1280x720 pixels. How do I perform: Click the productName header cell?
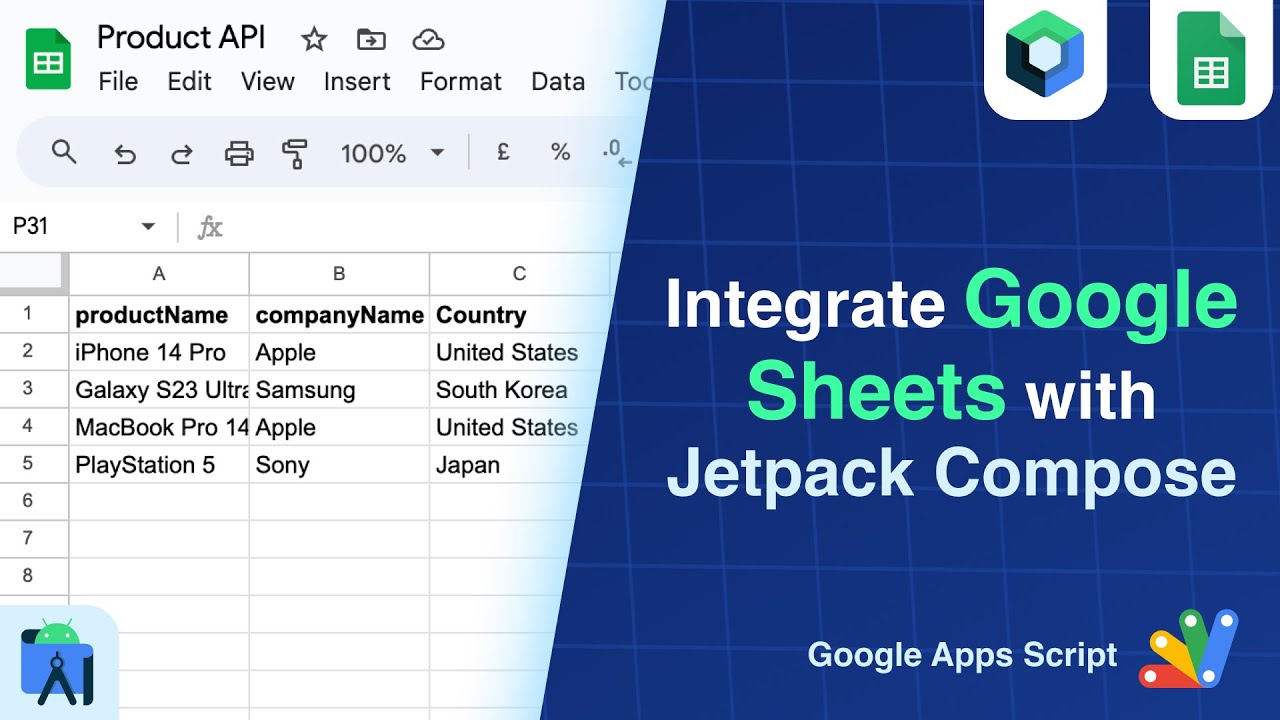tap(159, 315)
